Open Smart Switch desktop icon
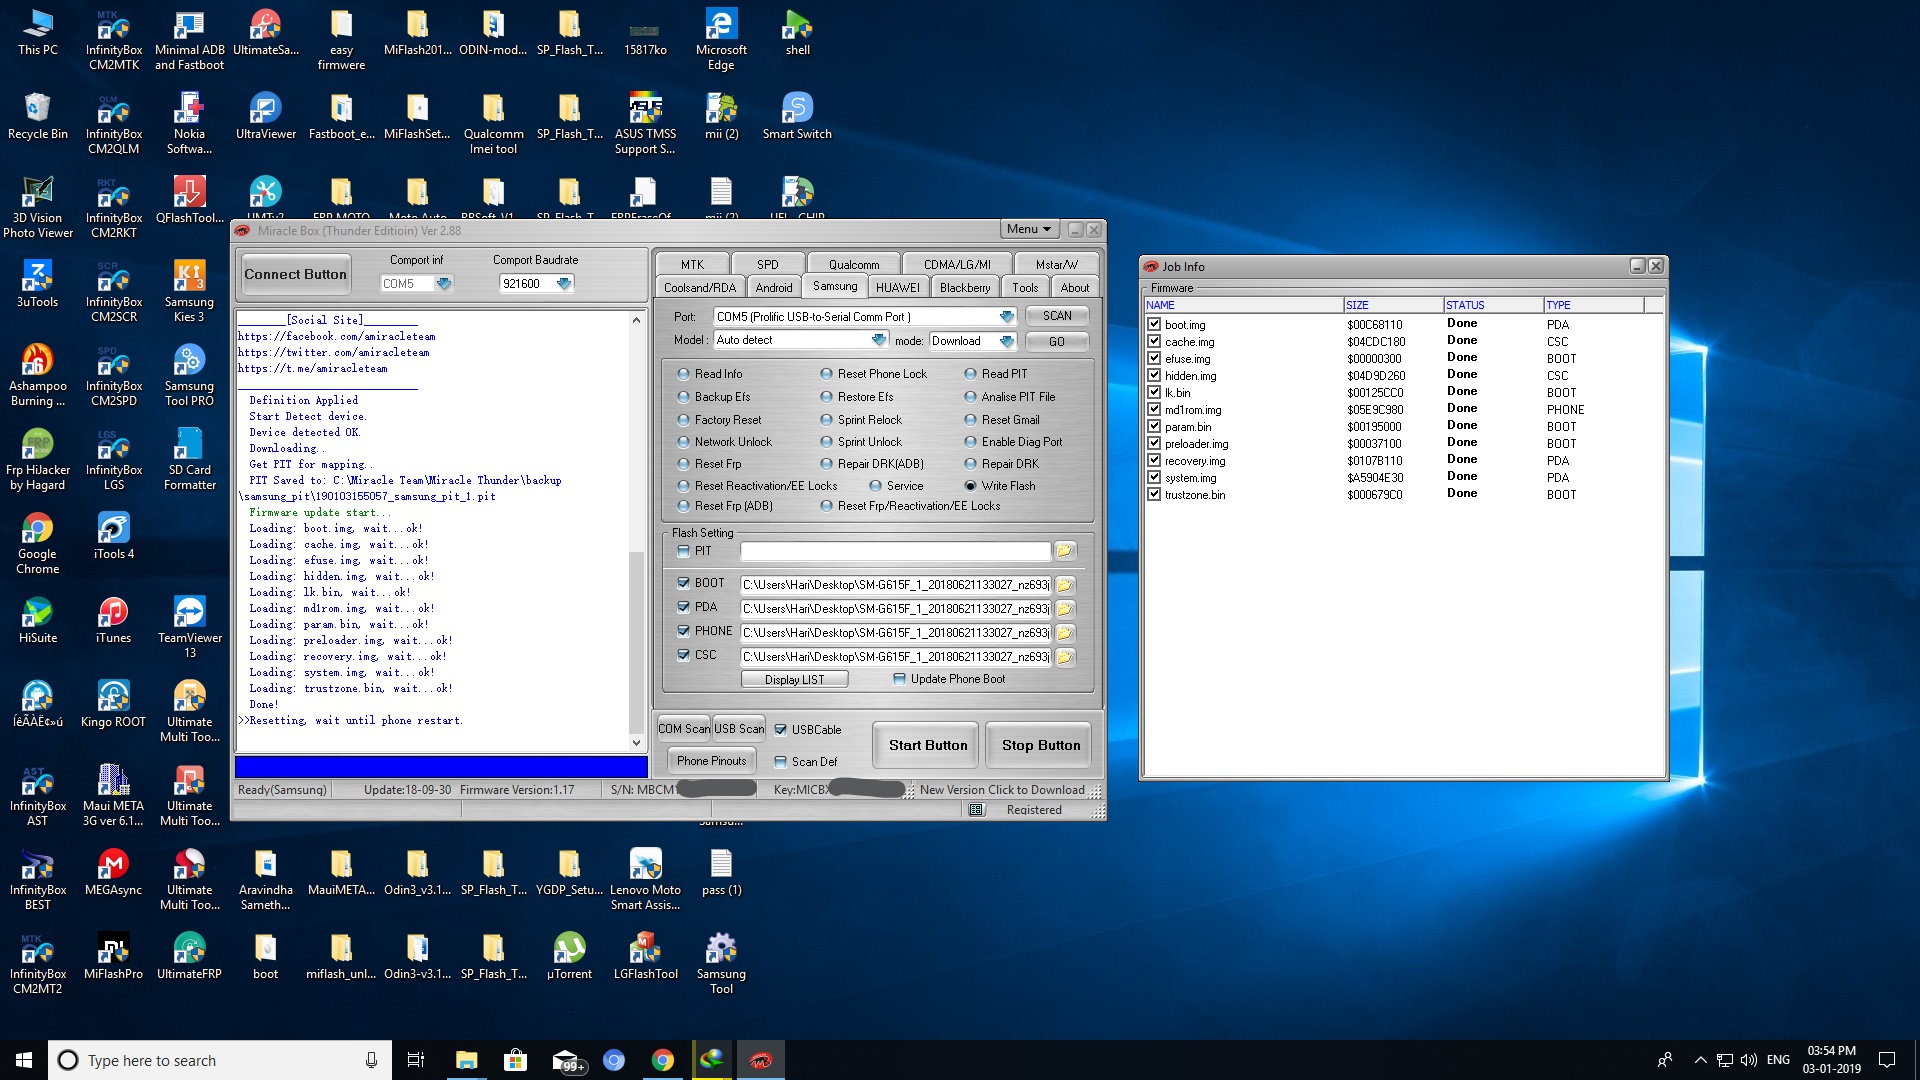 [x=797, y=116]
